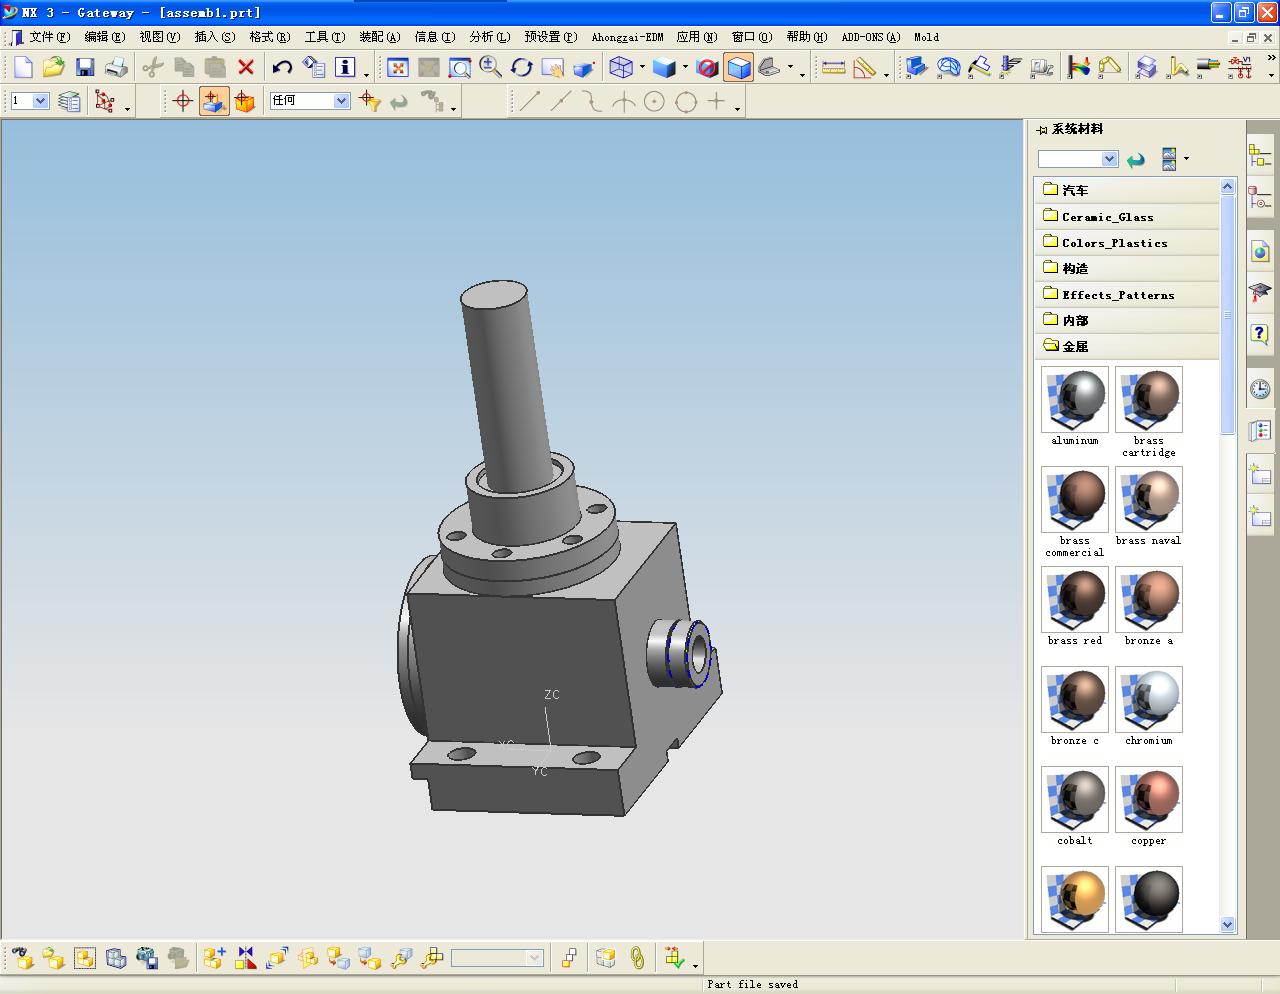This screenshot has height=994, width=1280.
Task: Open the Ceramic_Glass material folder
Action: click(1107, 217)
